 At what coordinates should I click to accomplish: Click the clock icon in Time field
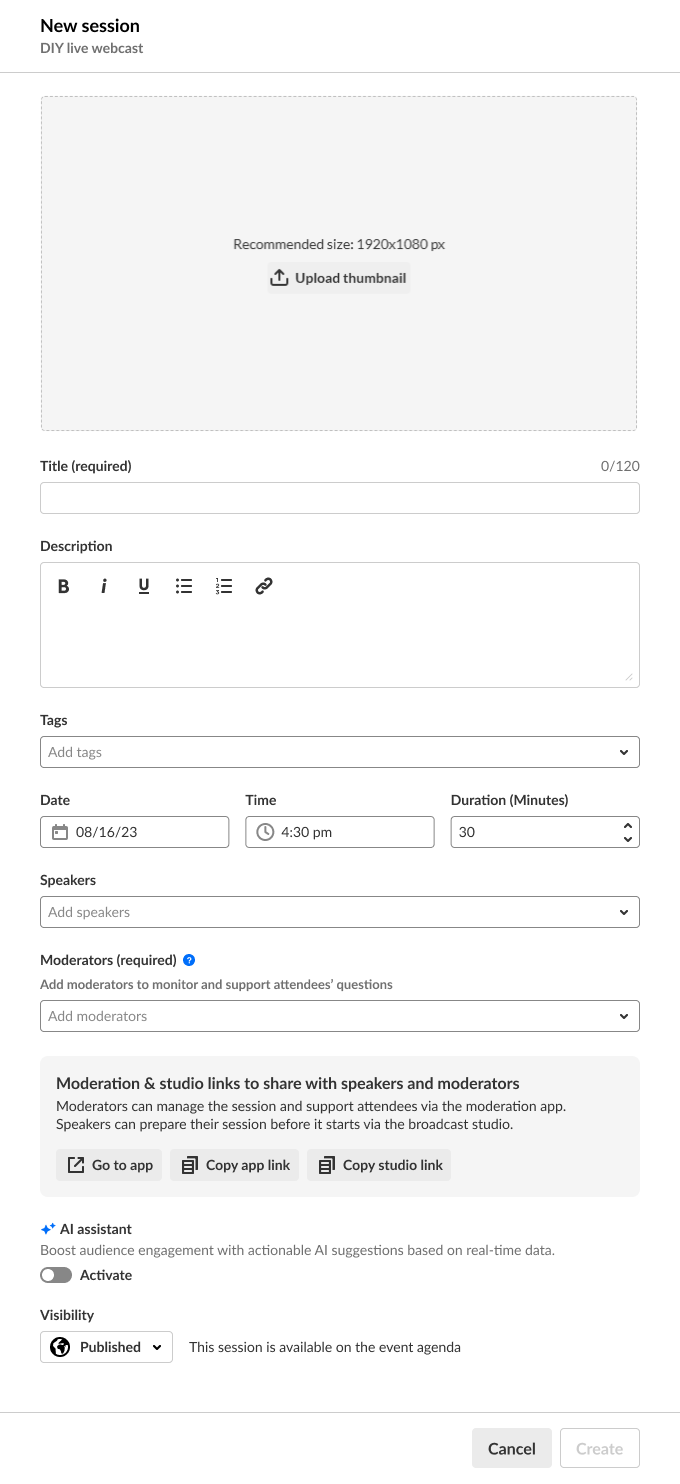265,832
